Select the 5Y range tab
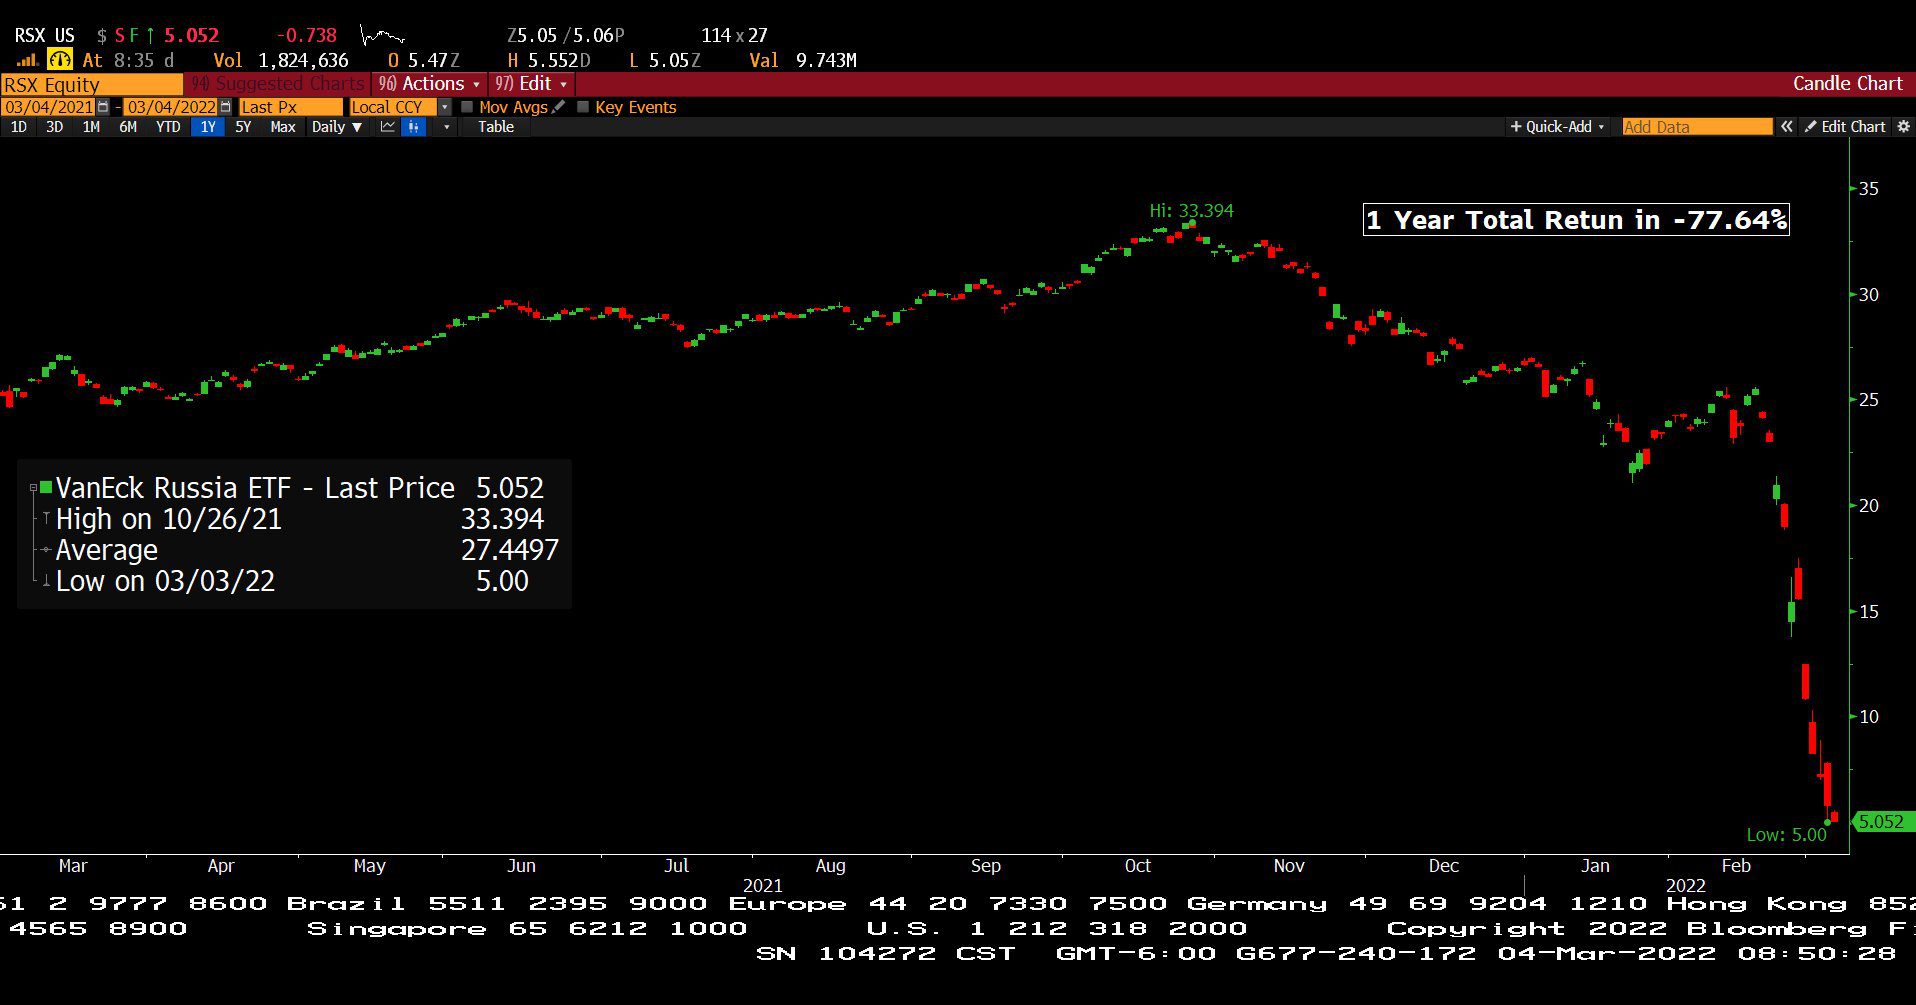Viewport: 1916px width, 1005px height. (x=243, y=127)
